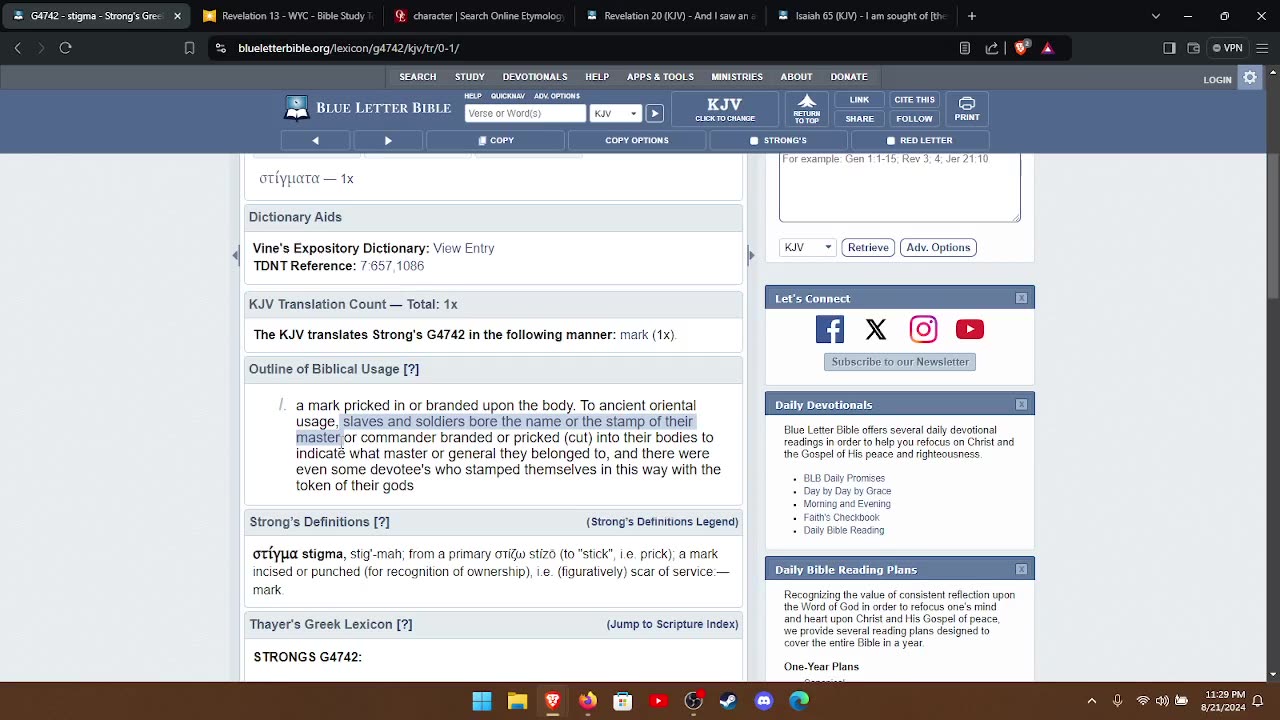Open Steam from the taskbar
The width and height of the screenshot is (1280, 720).
[728, 701]
